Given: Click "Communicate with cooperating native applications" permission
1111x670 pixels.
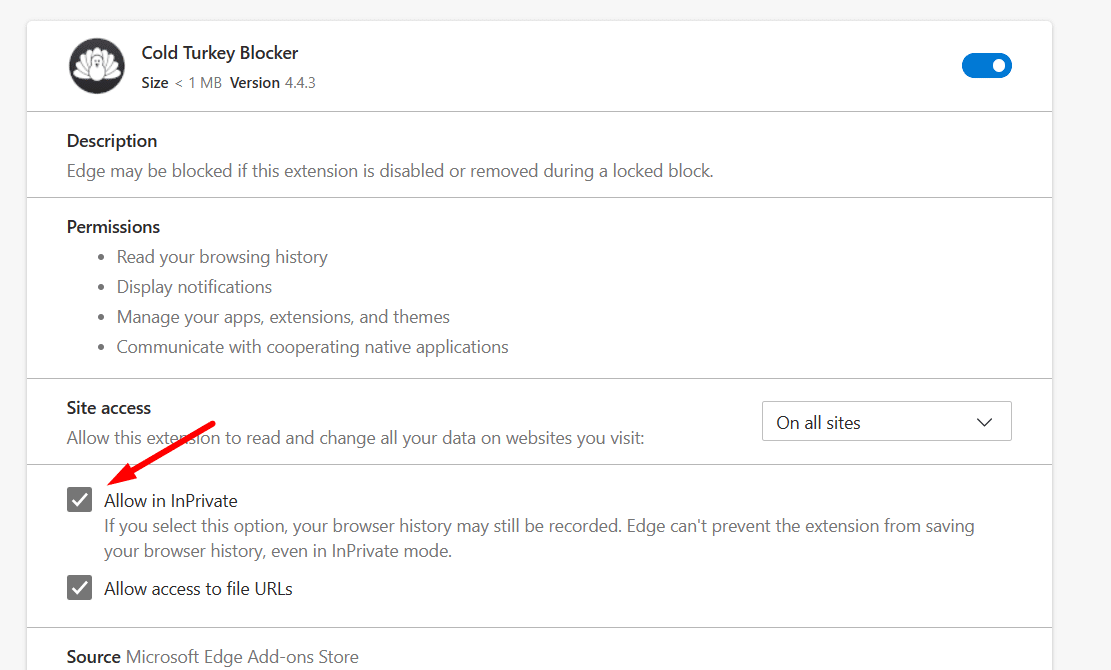Looking at the screenshot, I should pos(312,347).
